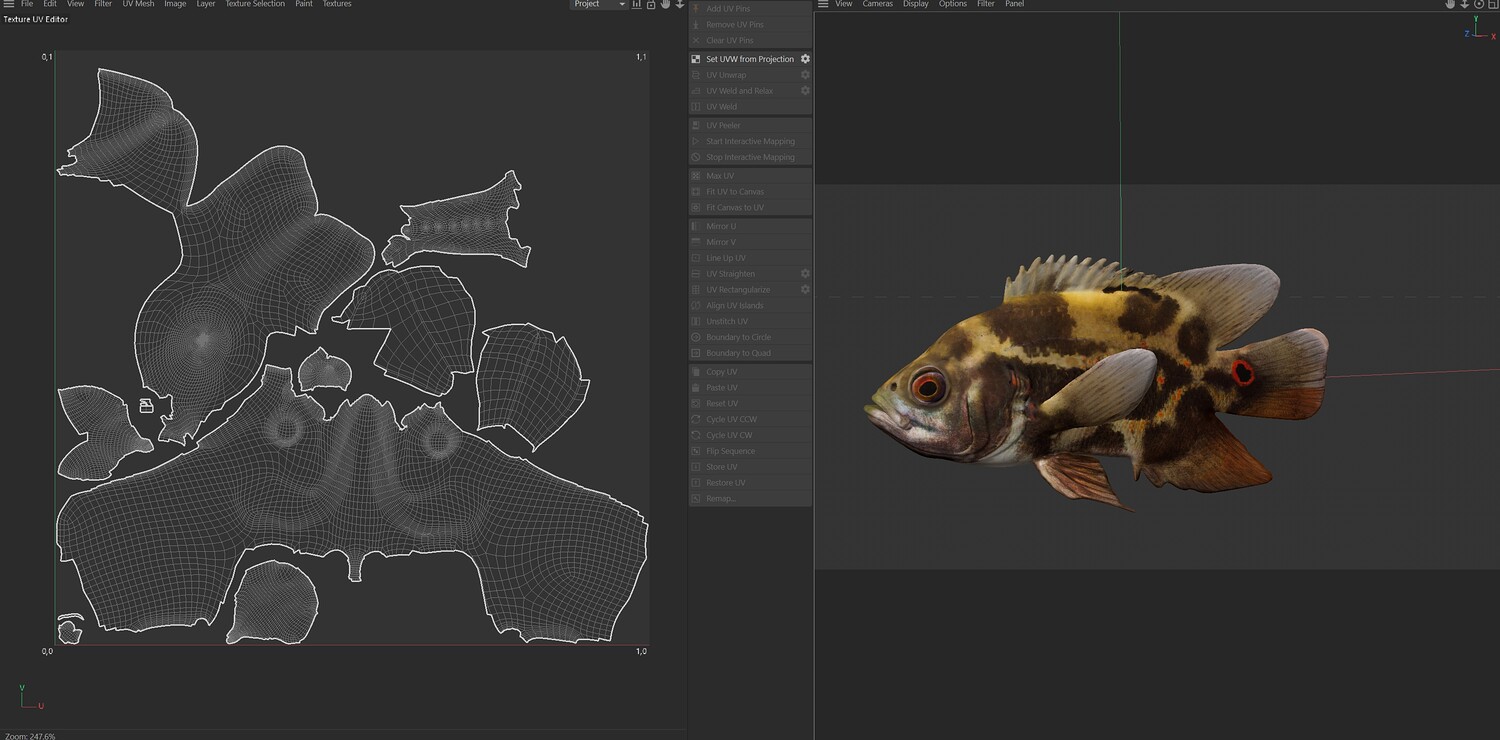The height and width of the screenshot is (740, 1500).
Task: Click the Set UVW from Projection icon
Action: pos(696,59)
